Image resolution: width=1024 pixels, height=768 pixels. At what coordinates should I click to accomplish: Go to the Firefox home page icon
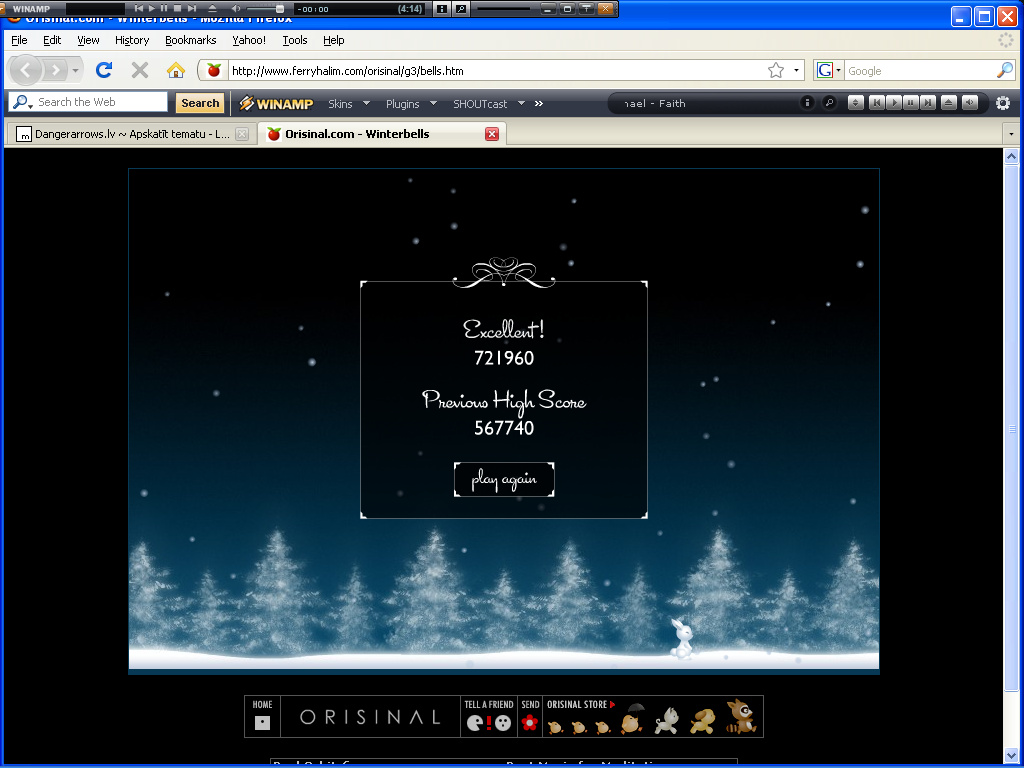click(175, 70)
